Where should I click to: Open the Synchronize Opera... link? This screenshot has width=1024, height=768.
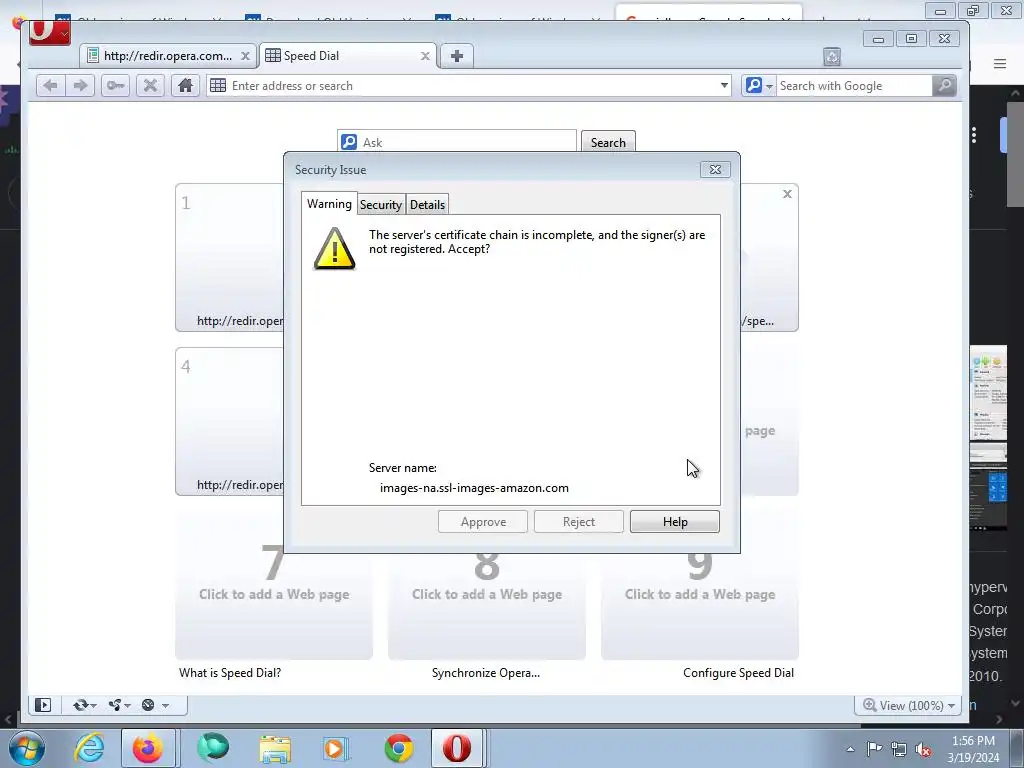tap(486, 673)
